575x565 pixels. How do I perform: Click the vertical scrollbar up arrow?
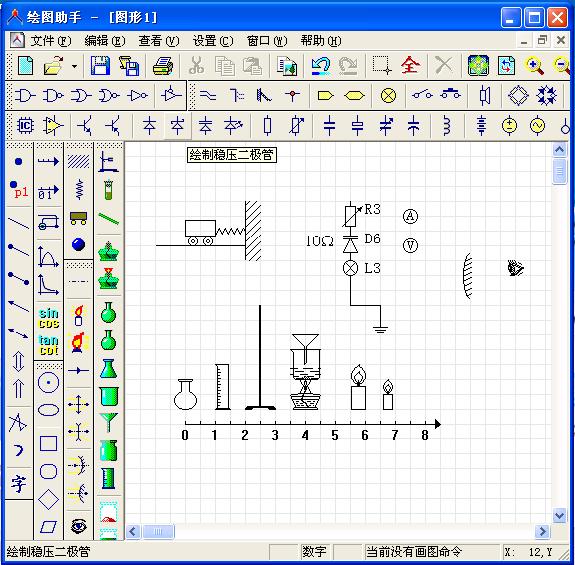[x=559, y=150]
